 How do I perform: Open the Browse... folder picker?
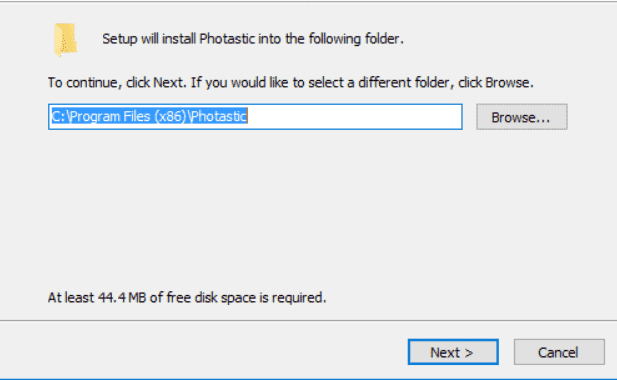click(522, 117)
